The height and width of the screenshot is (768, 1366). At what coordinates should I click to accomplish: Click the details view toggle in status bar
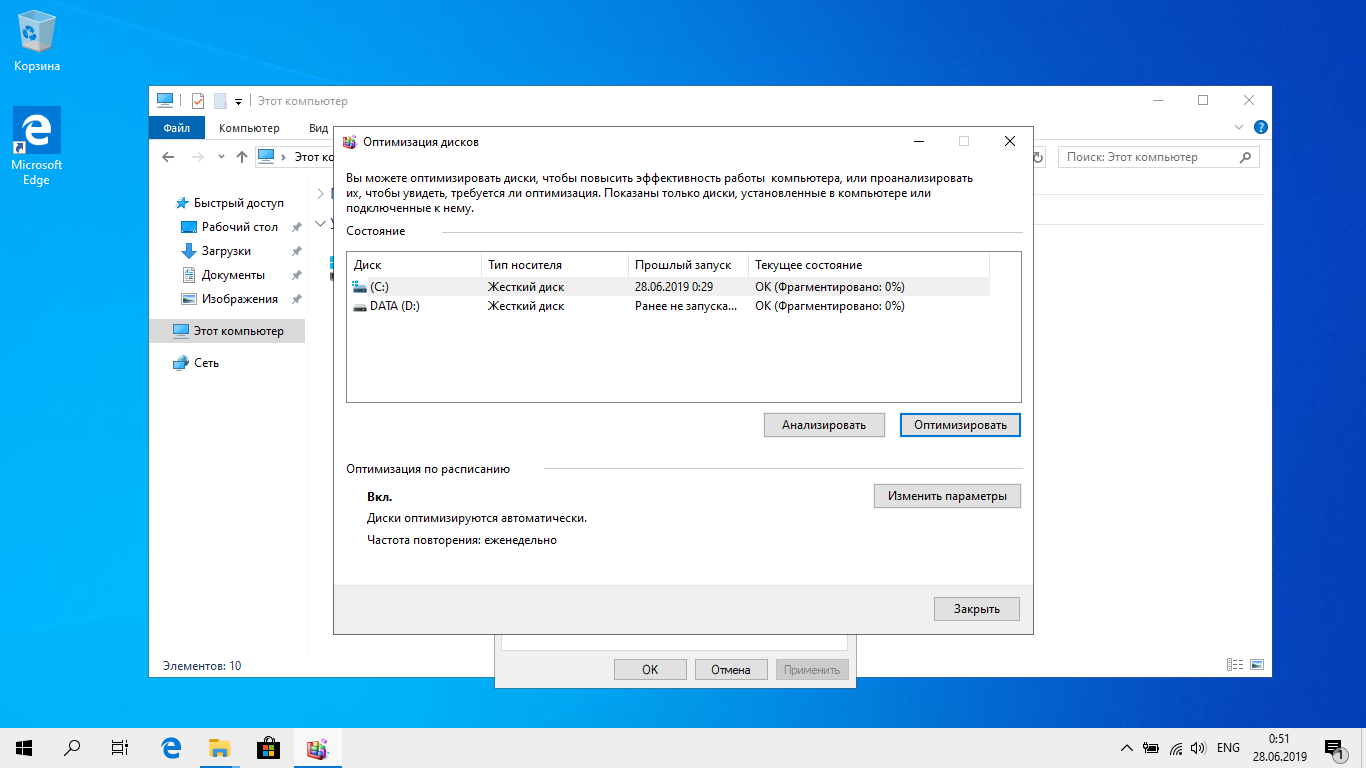(x=1235, y=665)
